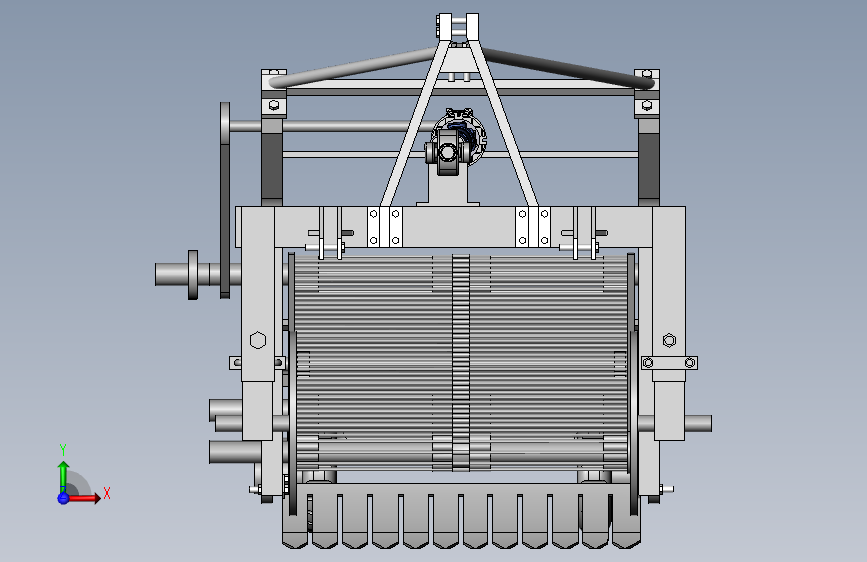867x562 pixels.
Task: Click the blue Z axis ball of the triad
Action: pos(63,498)
